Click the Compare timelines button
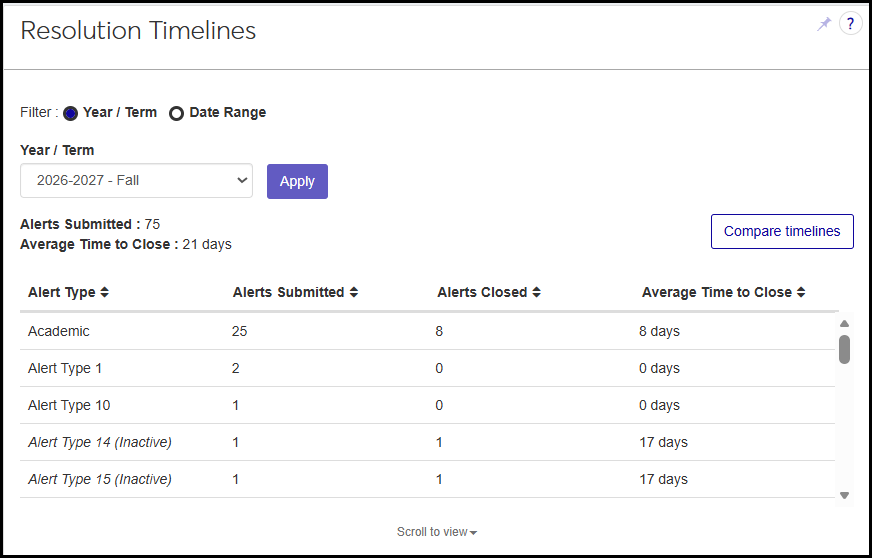Image resolution: width=872 pixels, height=558 pixels. 782,231
